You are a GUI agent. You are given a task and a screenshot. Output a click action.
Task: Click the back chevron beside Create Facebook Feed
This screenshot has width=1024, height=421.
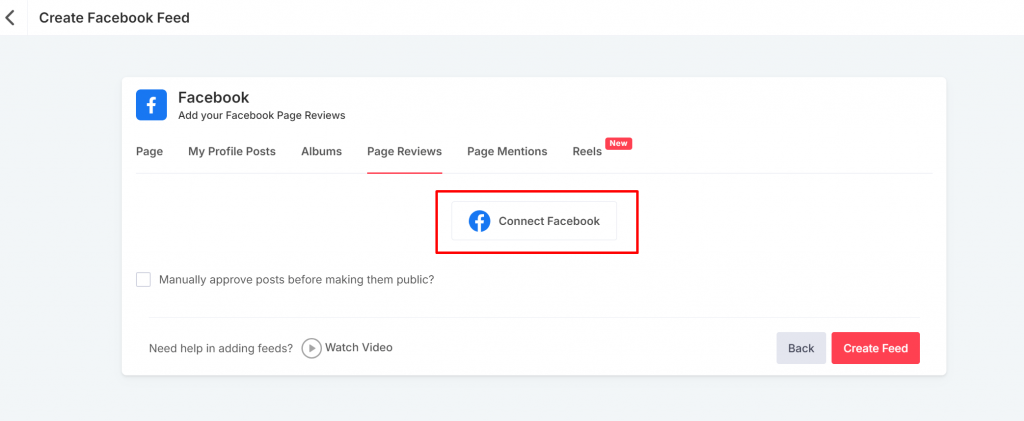tap(11, 18)
